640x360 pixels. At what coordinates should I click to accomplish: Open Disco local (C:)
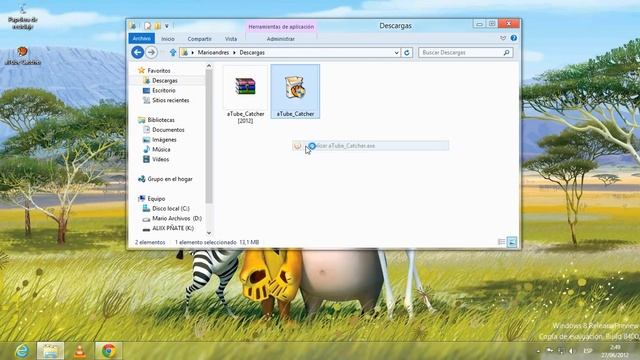[x=171, y=208]
